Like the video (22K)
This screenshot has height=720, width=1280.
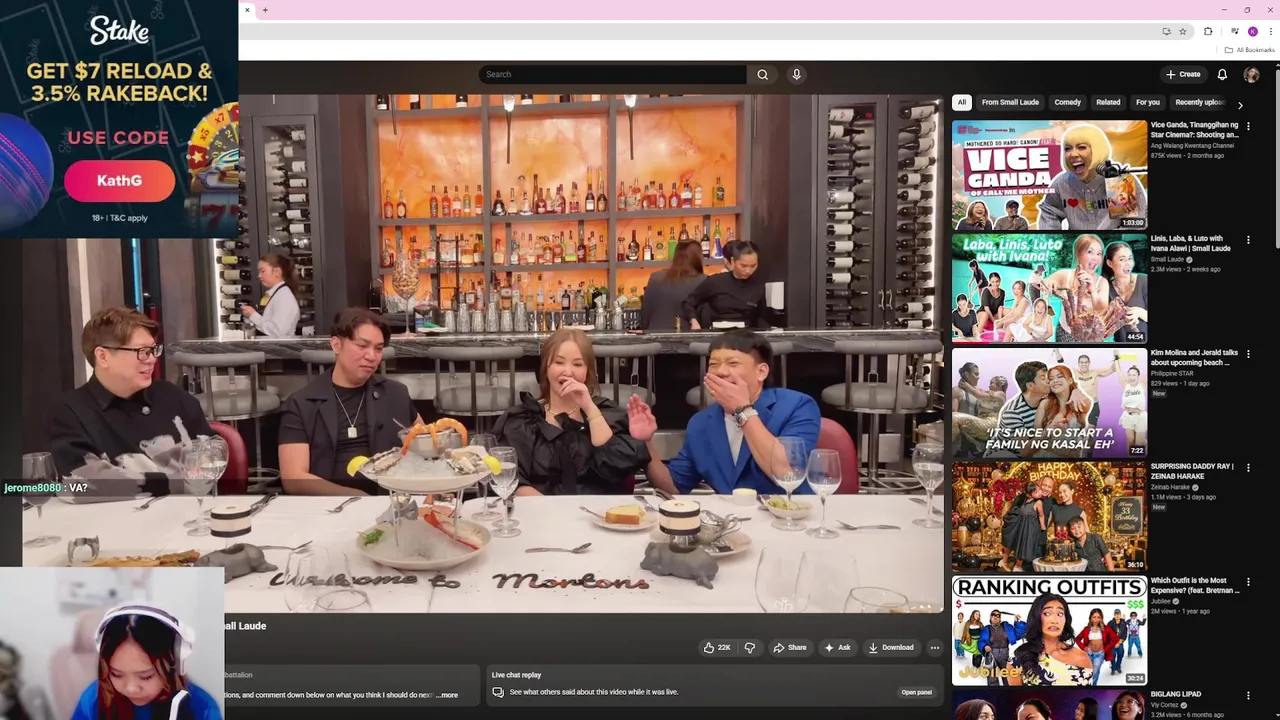[717, 647]
